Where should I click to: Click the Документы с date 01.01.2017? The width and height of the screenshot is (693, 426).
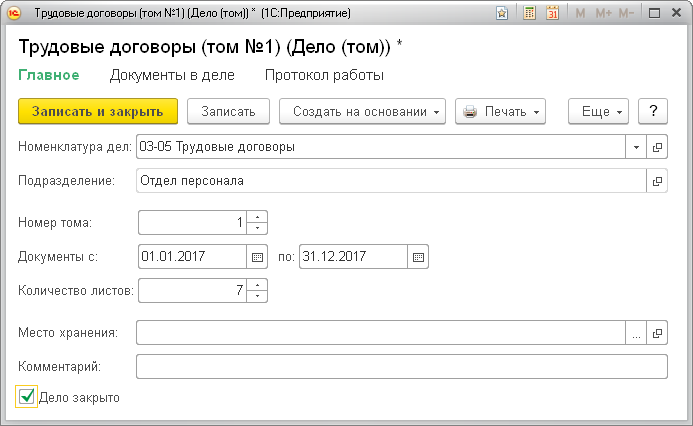pos(192,257)
